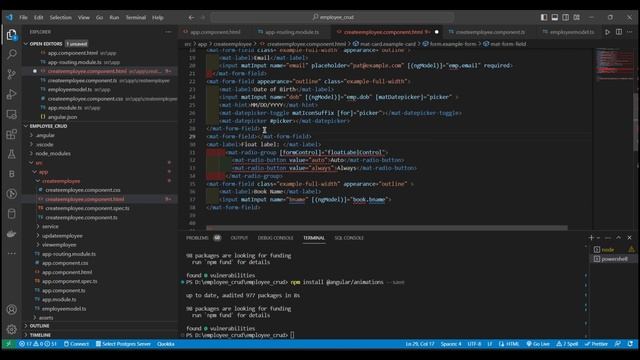Switch to the SQL CONSOLE panel tab
Image resolution: width=640 pixels, height=360 pixels.
[x=349, y=238]
